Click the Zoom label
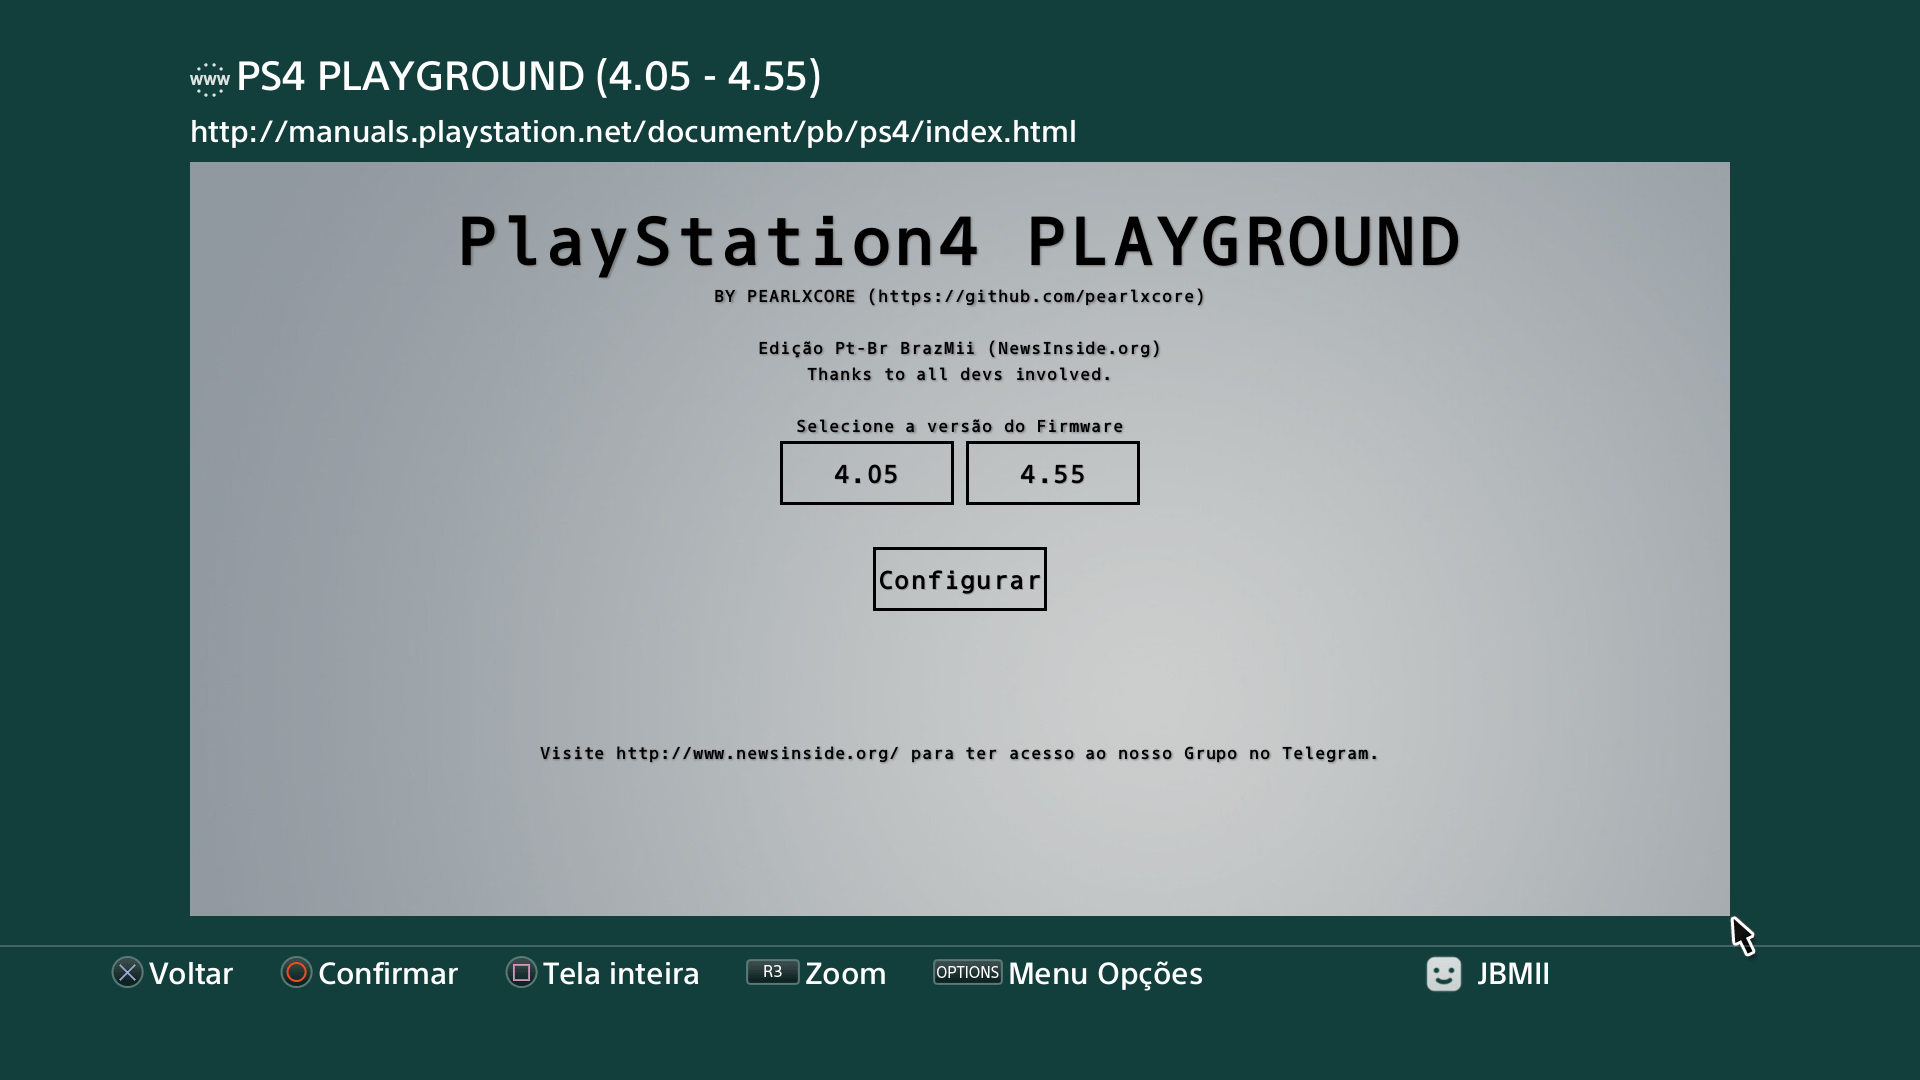1920x1080 pixels. (x=845, y=973)
